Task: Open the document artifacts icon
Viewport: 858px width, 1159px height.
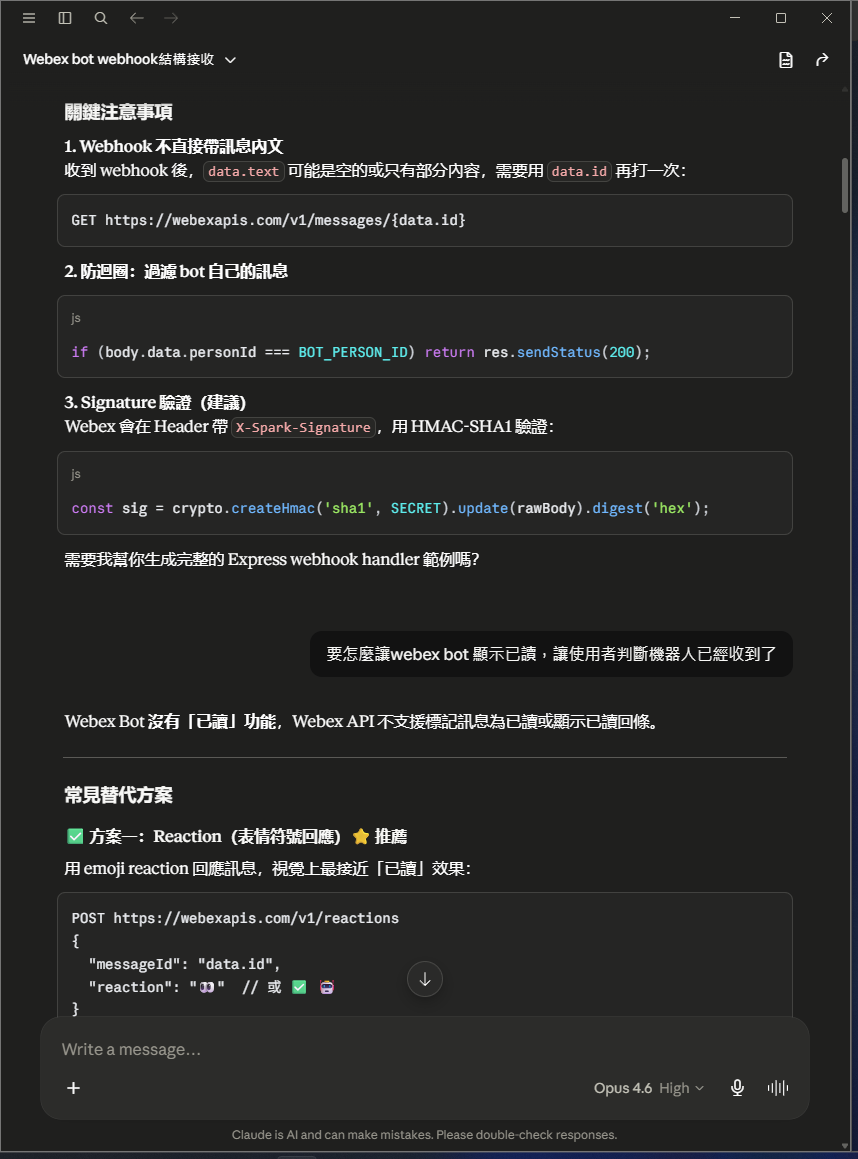Action: click(786, 60)
